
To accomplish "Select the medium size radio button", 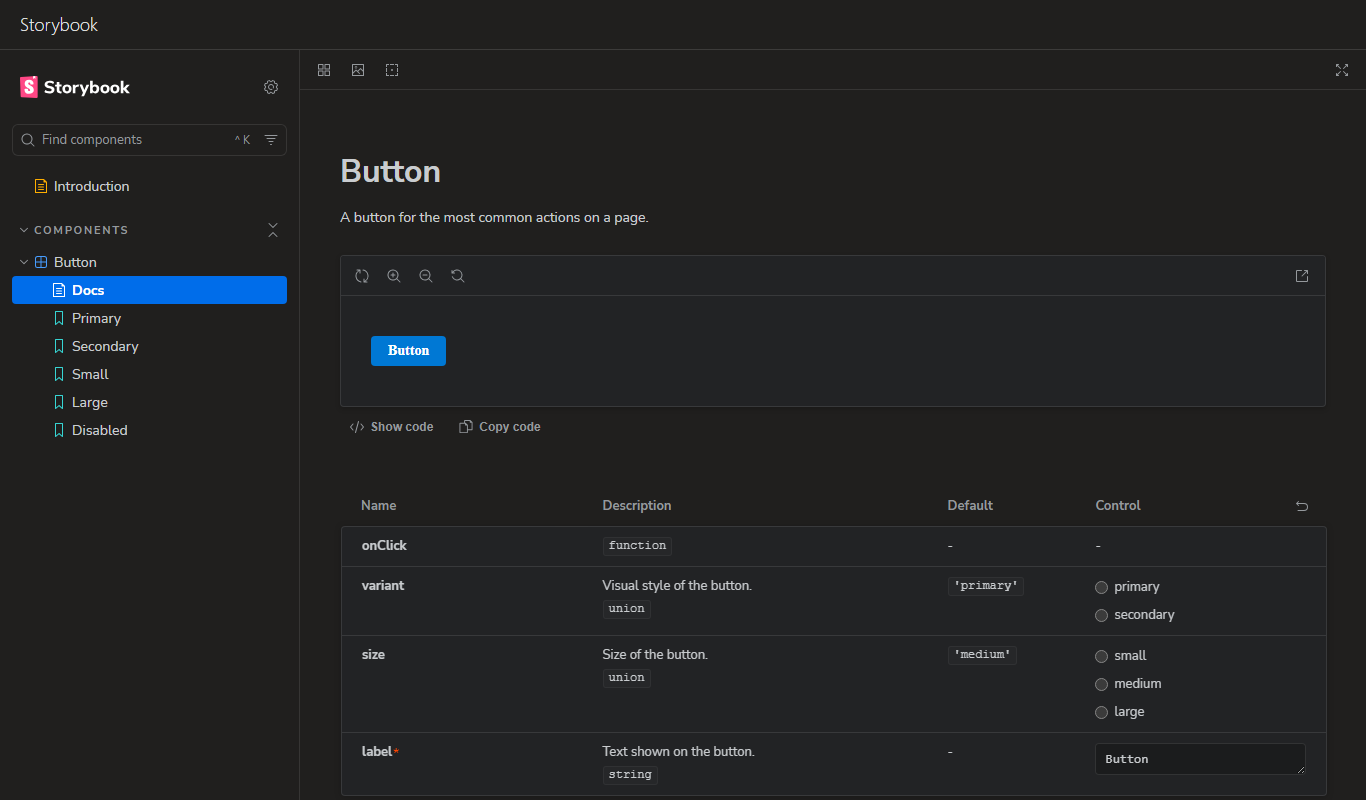I will click(1102, 684).
